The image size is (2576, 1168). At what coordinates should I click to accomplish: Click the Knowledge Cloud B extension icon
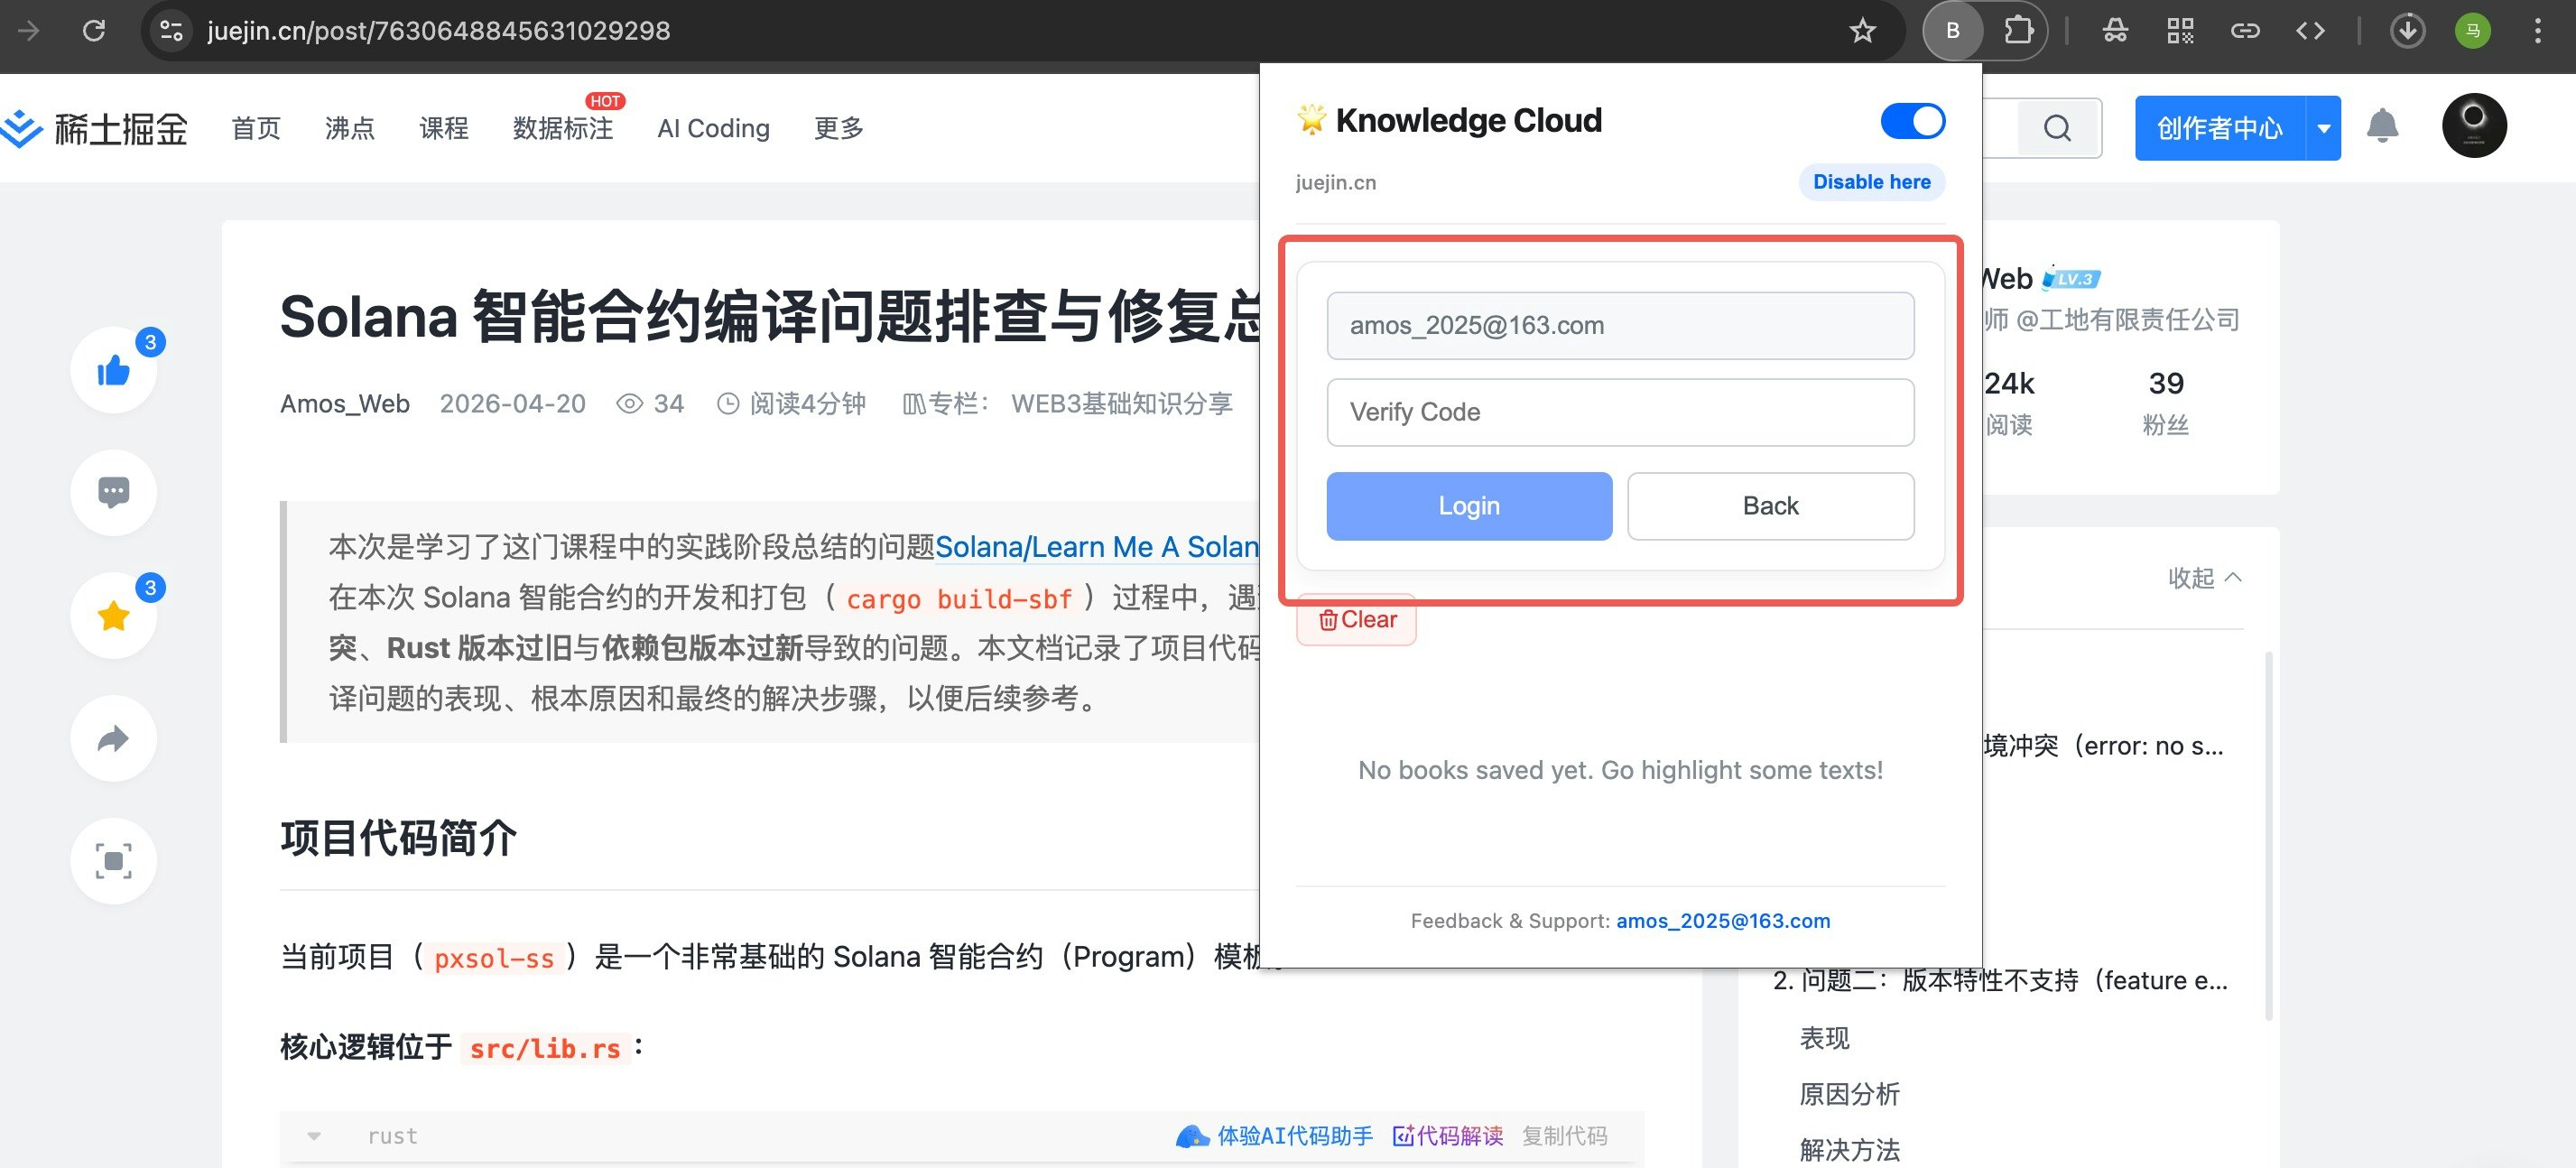point(1952,31)
